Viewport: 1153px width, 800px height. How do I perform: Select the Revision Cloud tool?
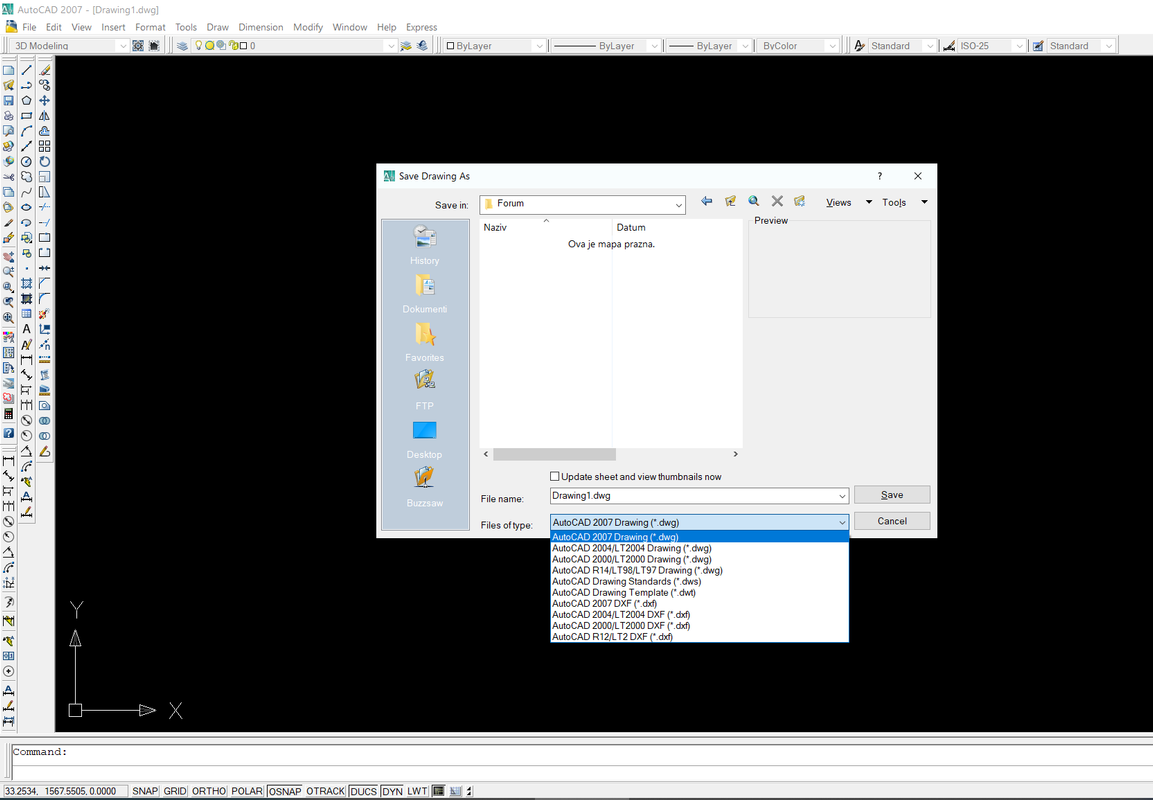point(26,176)
